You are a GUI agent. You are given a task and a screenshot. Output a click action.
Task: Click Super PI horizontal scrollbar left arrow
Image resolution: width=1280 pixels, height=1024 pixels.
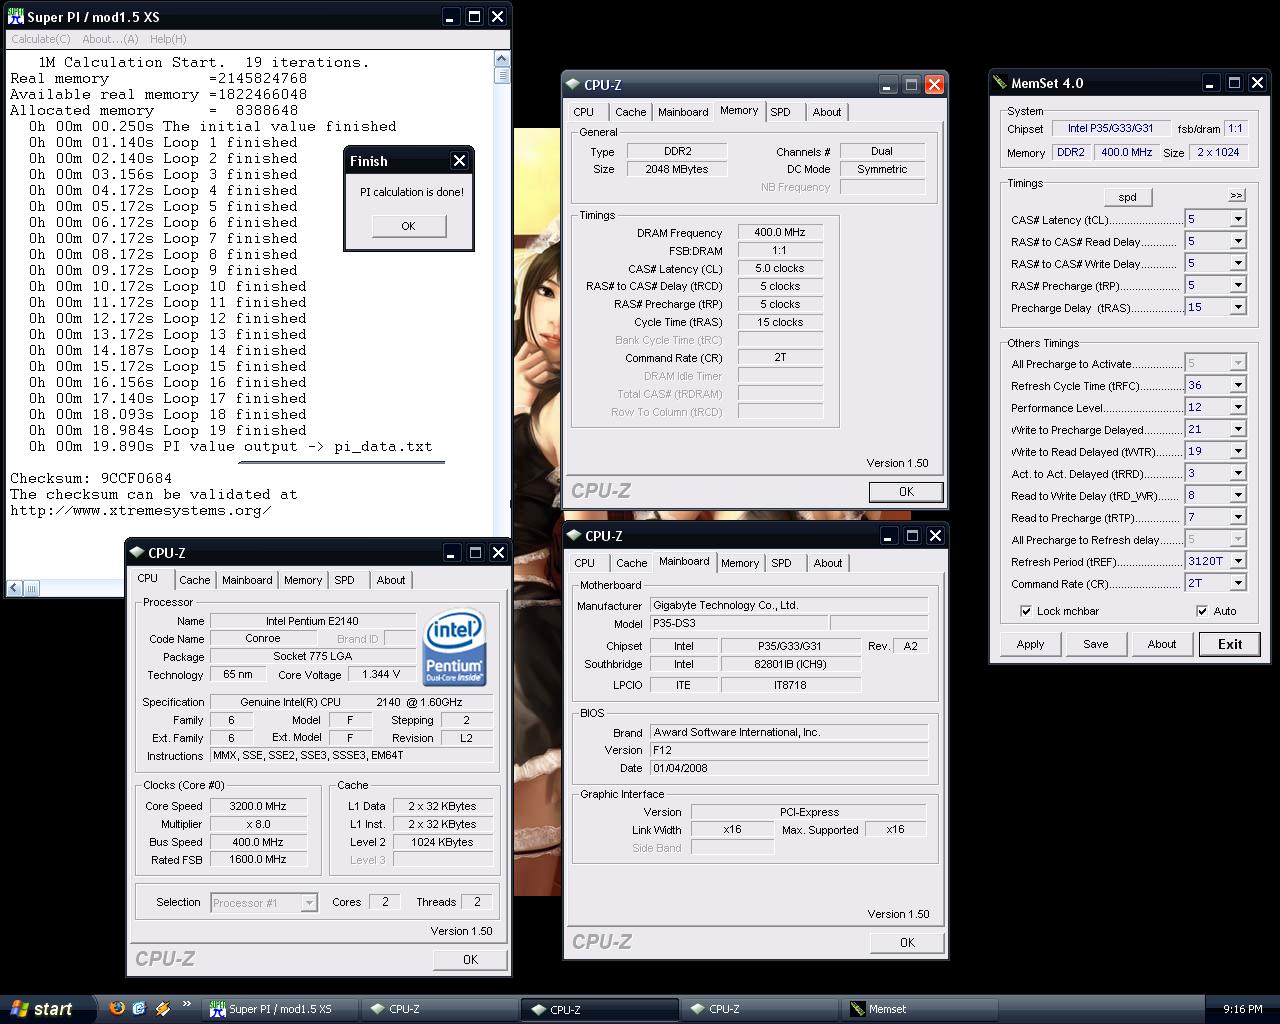coord(14,588)
